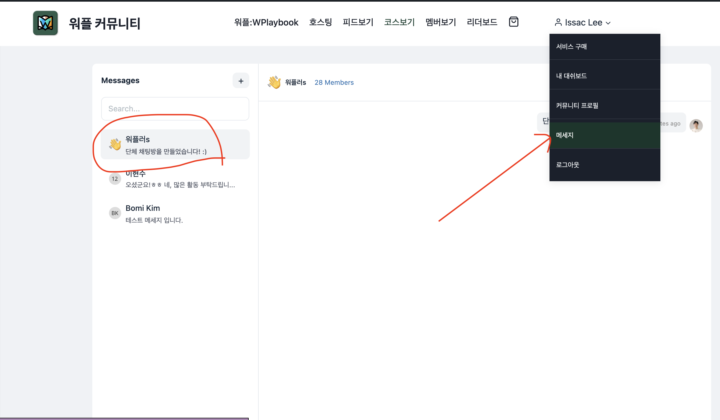Image resolution: width=720 pixels, height=420 pixels.
Task: Click the 이현수 avatar badge
Action: pos(115,179)
